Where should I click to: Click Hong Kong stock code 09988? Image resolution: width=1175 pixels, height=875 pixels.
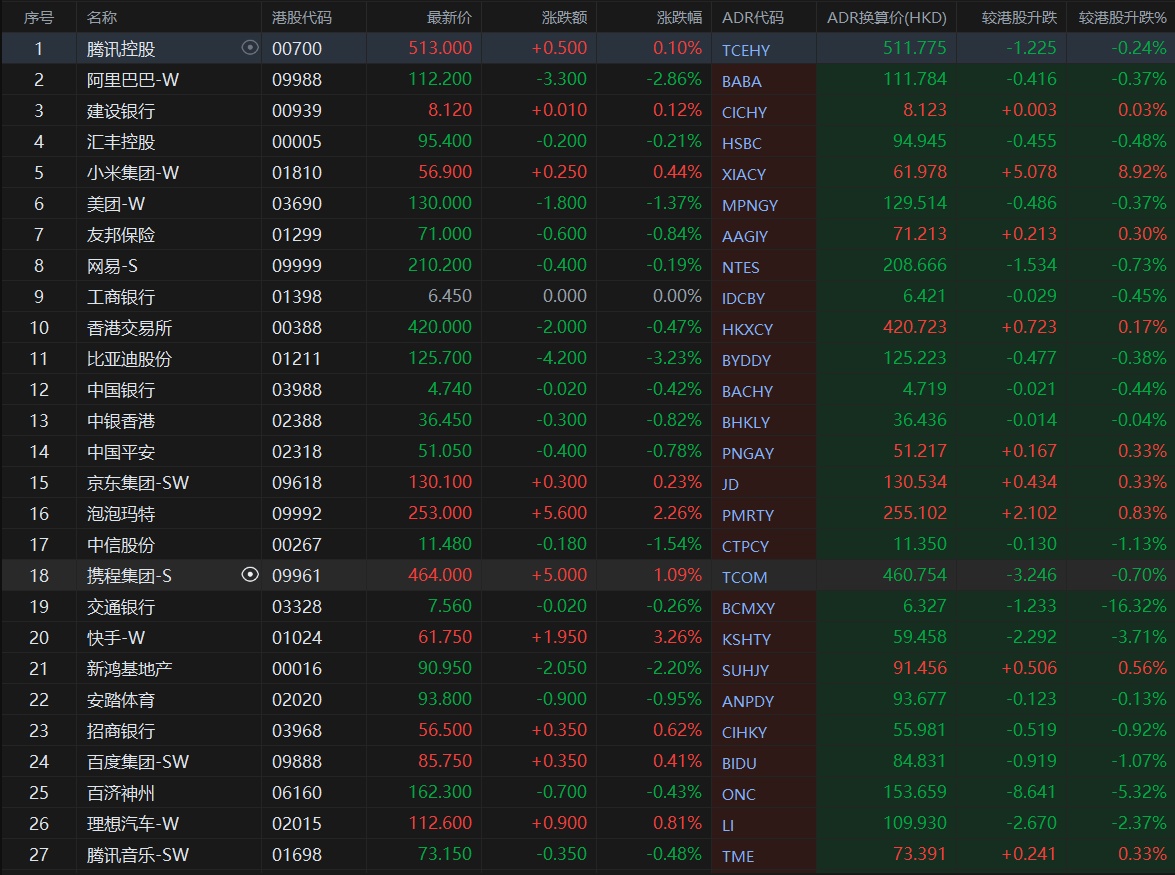click(297, 79)
